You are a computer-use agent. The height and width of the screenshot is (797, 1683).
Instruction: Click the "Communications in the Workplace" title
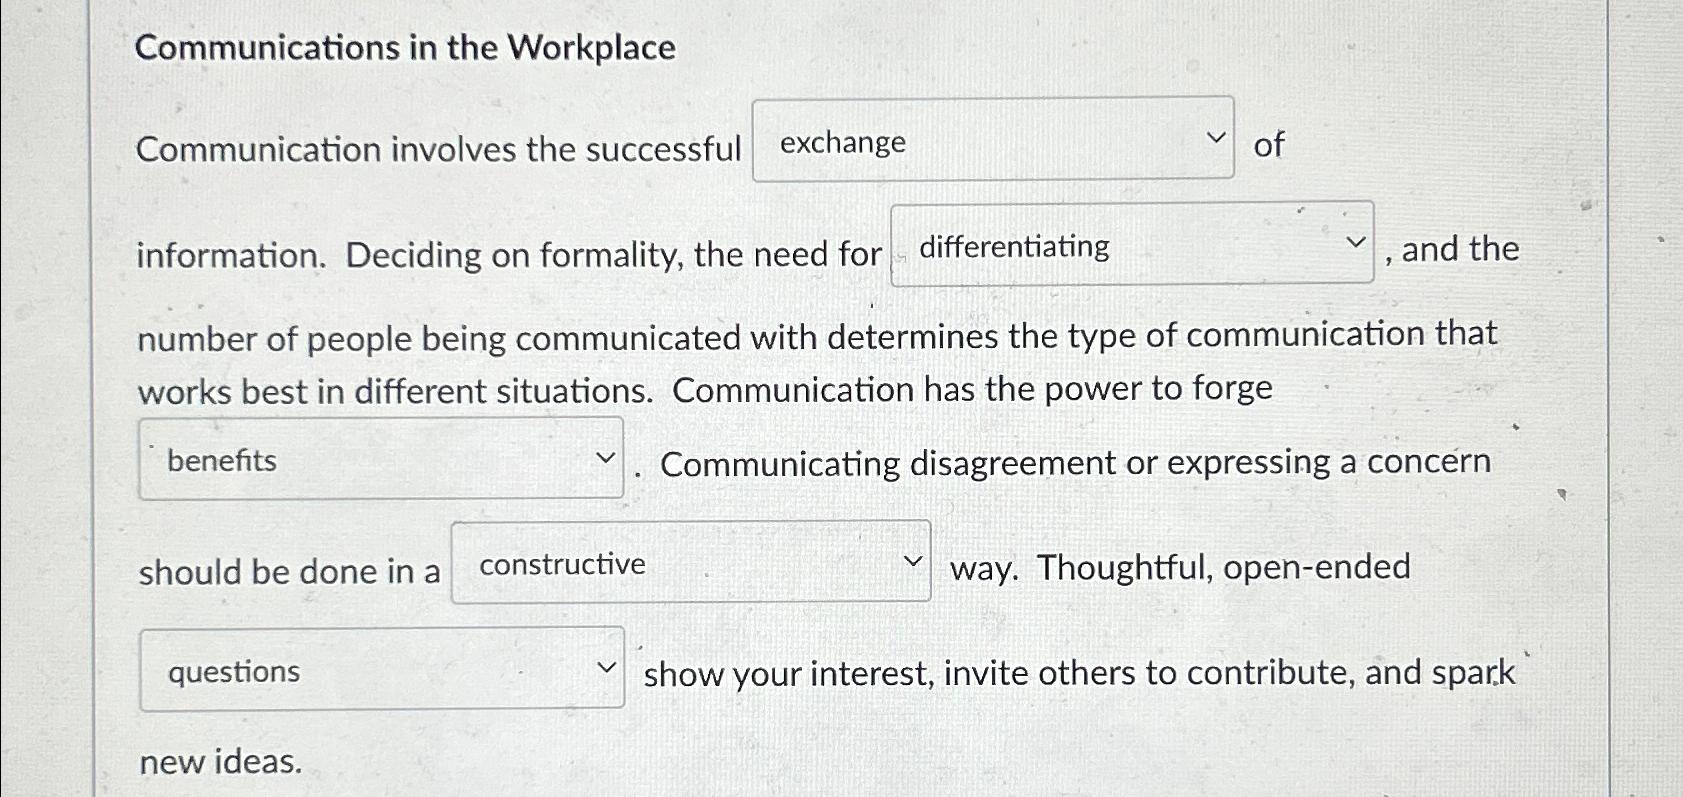406,47
